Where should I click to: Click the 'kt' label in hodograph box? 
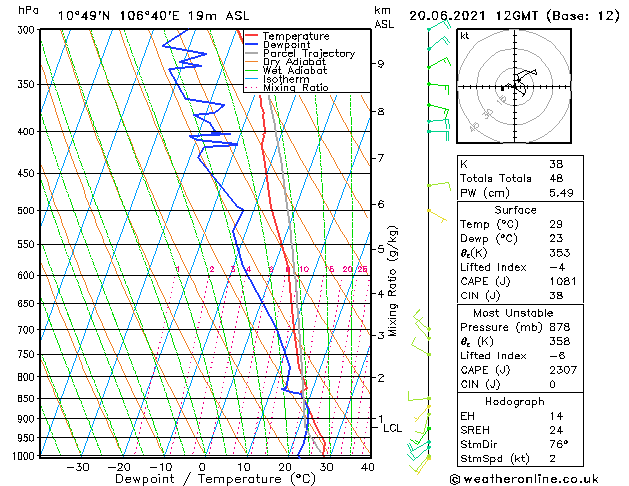[465, 36]
